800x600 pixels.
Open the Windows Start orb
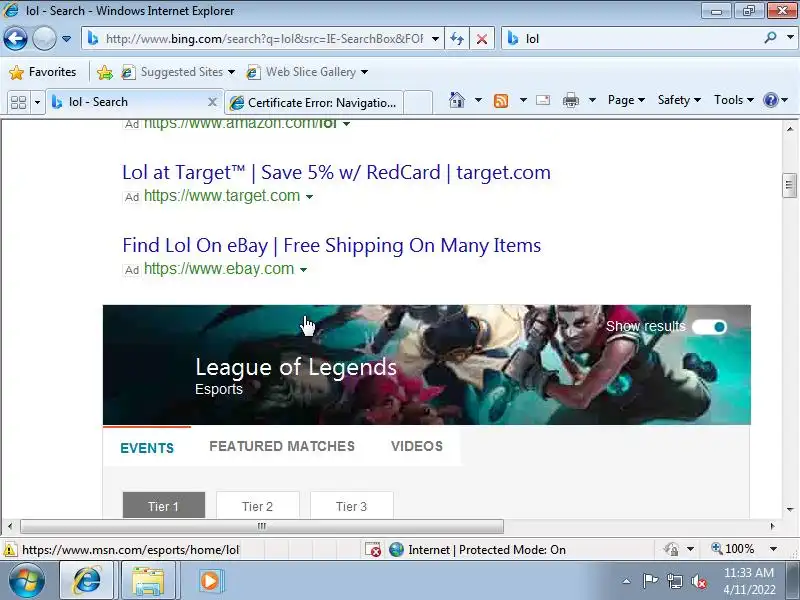tap(27, 581)
